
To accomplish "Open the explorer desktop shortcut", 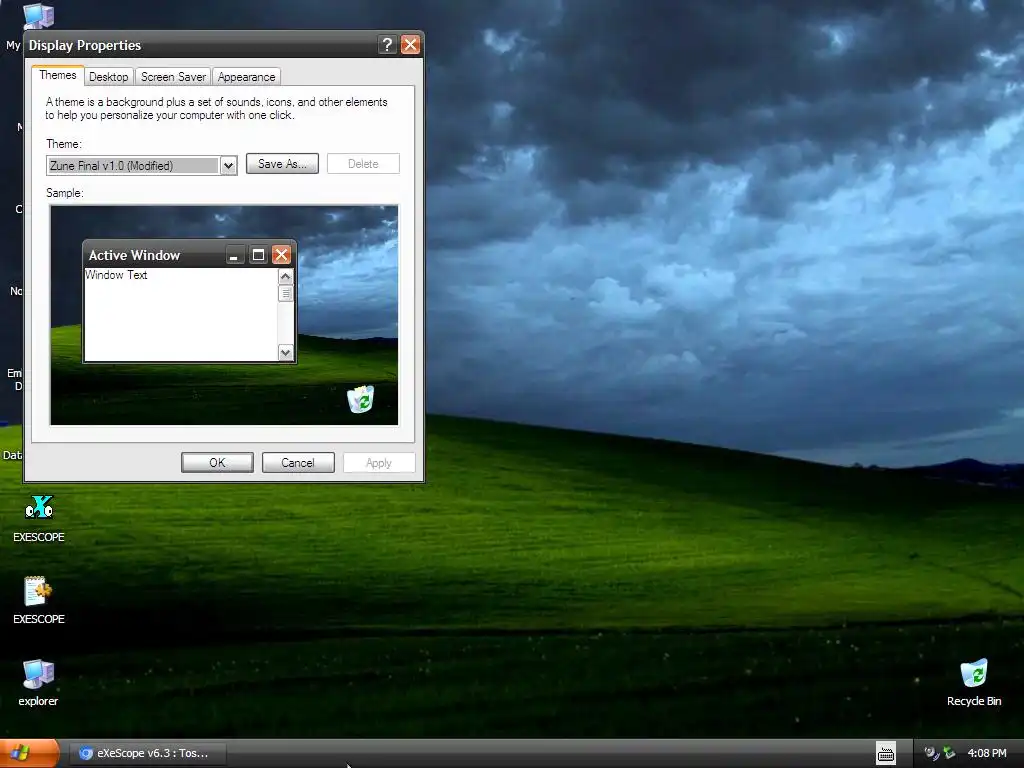I will coord(38,675).
